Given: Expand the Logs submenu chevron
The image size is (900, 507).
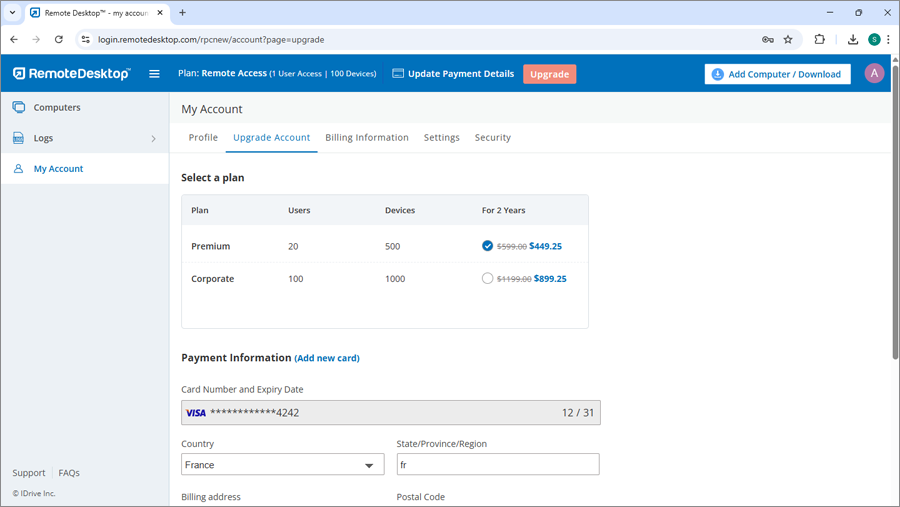Looking at the screenshot, I should (153, 138).
